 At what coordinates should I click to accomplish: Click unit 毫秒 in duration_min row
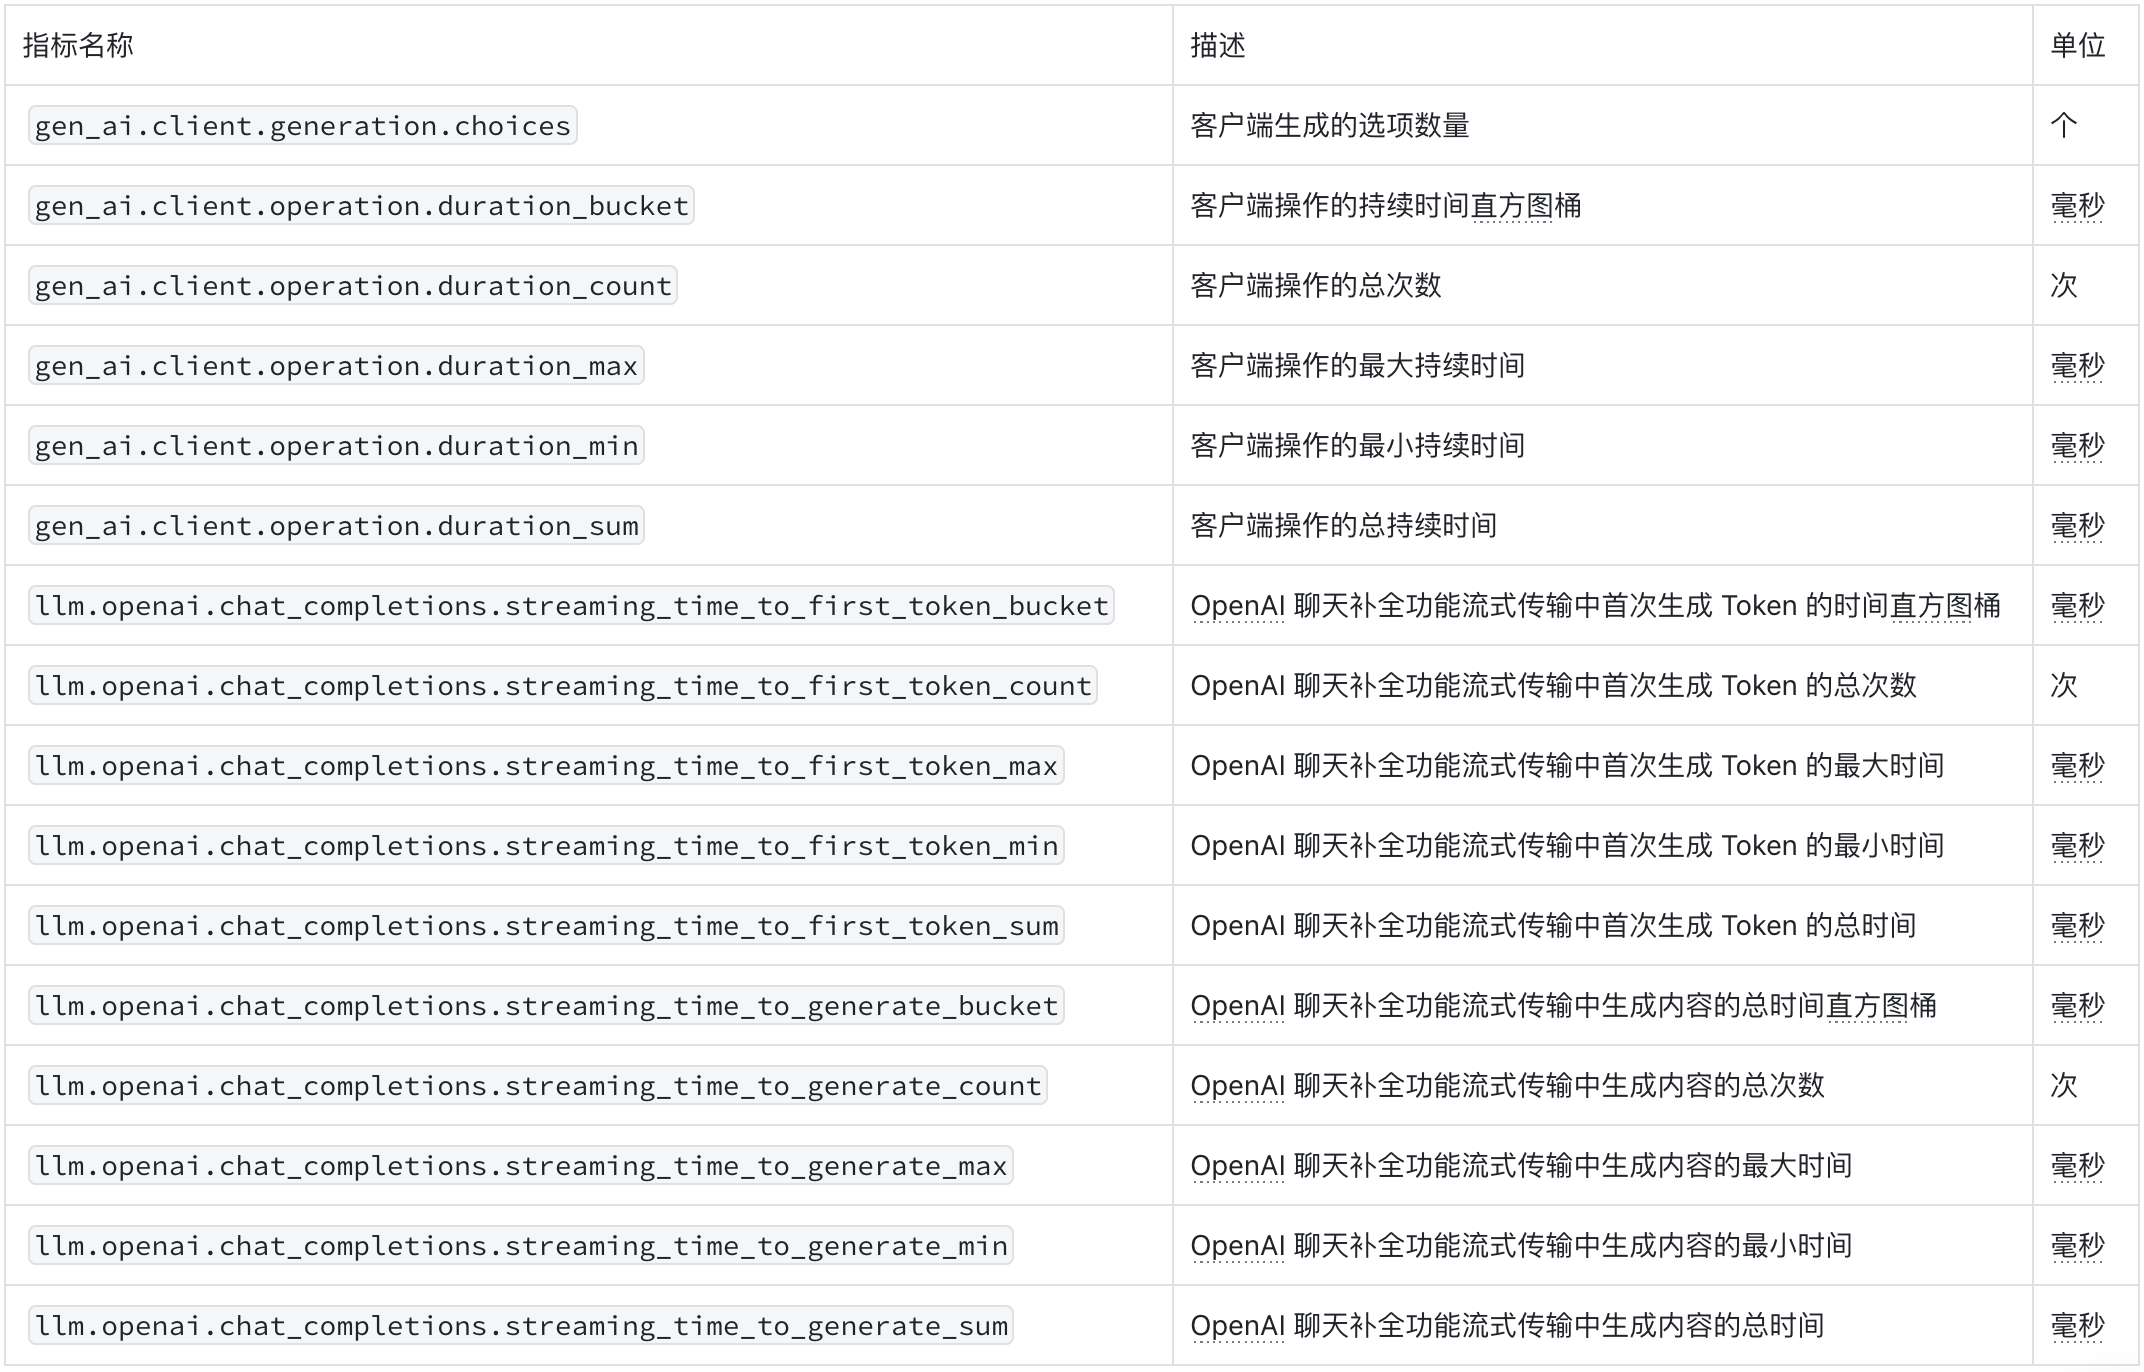[x=2078, y=445]
